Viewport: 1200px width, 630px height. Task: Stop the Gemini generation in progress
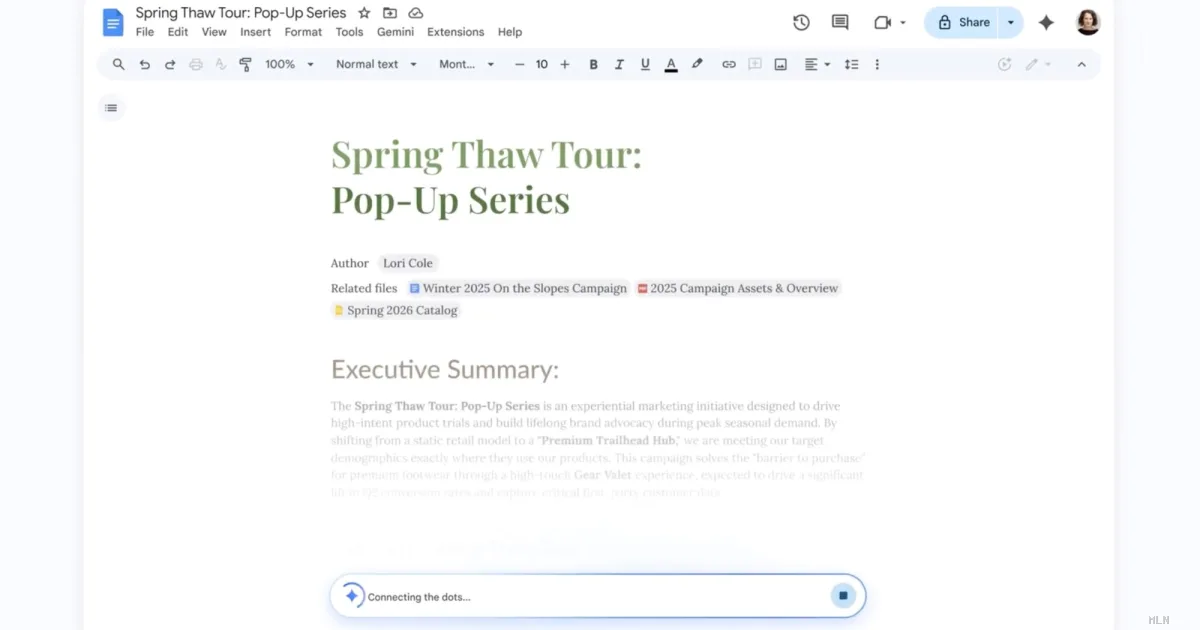click(x=843, y=596)
